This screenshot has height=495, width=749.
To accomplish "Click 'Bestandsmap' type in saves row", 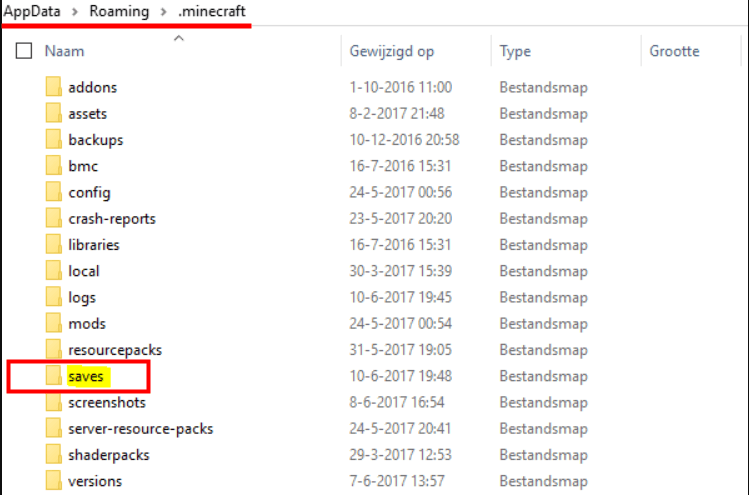I will [544, 377].
